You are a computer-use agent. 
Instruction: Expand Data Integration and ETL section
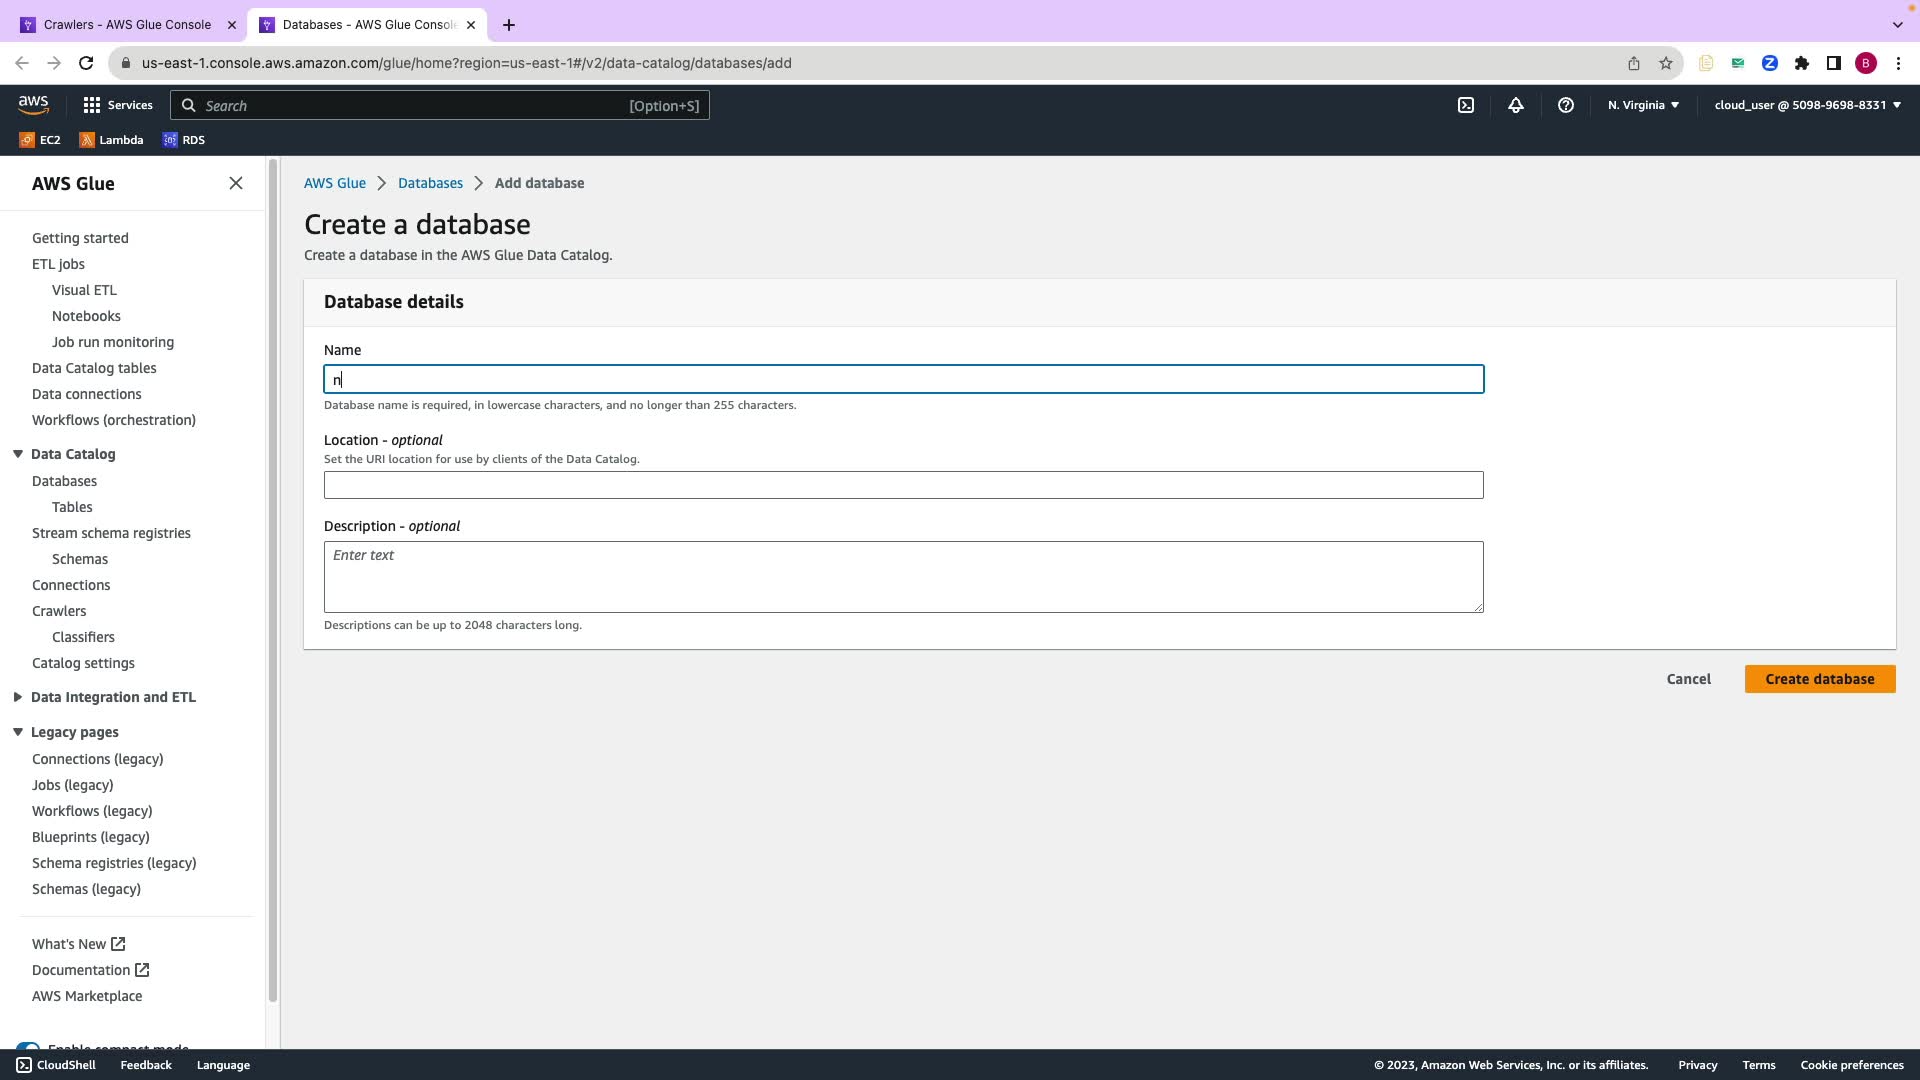[x=18, y=697]
